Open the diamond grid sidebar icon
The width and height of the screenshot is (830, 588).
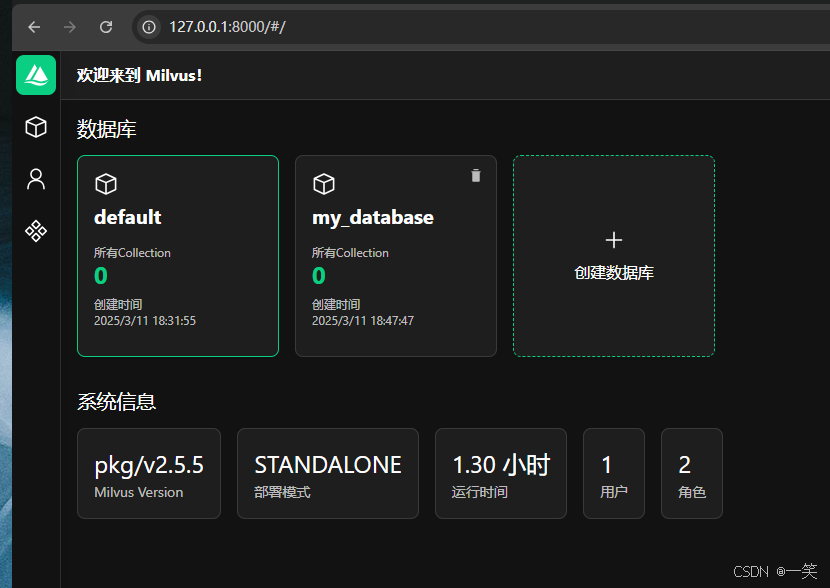tap(36, 231)
